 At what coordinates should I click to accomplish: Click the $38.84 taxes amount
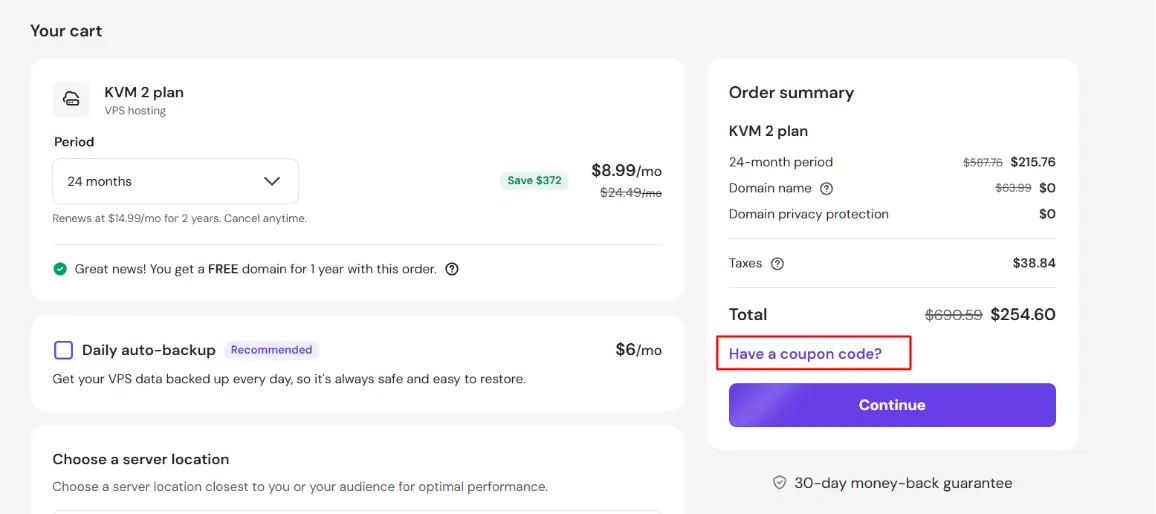tap(1034, 263)
